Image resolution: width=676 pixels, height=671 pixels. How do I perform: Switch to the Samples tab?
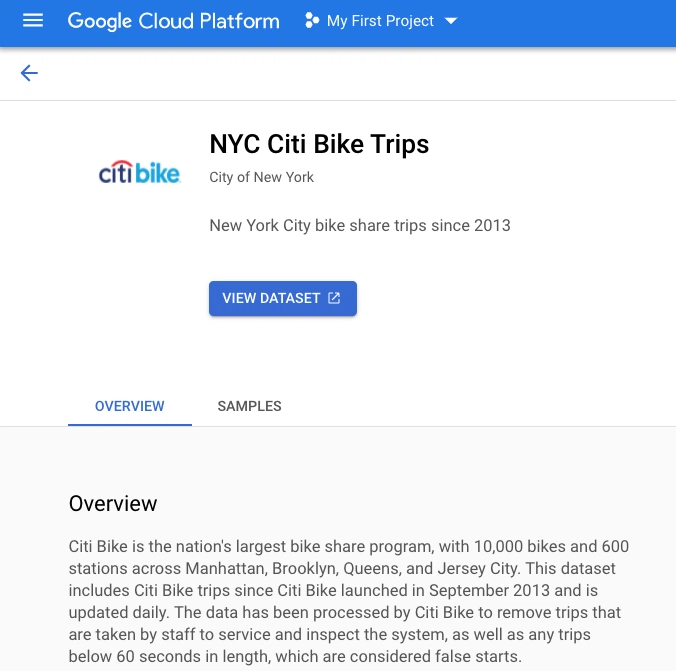point(249,406)
